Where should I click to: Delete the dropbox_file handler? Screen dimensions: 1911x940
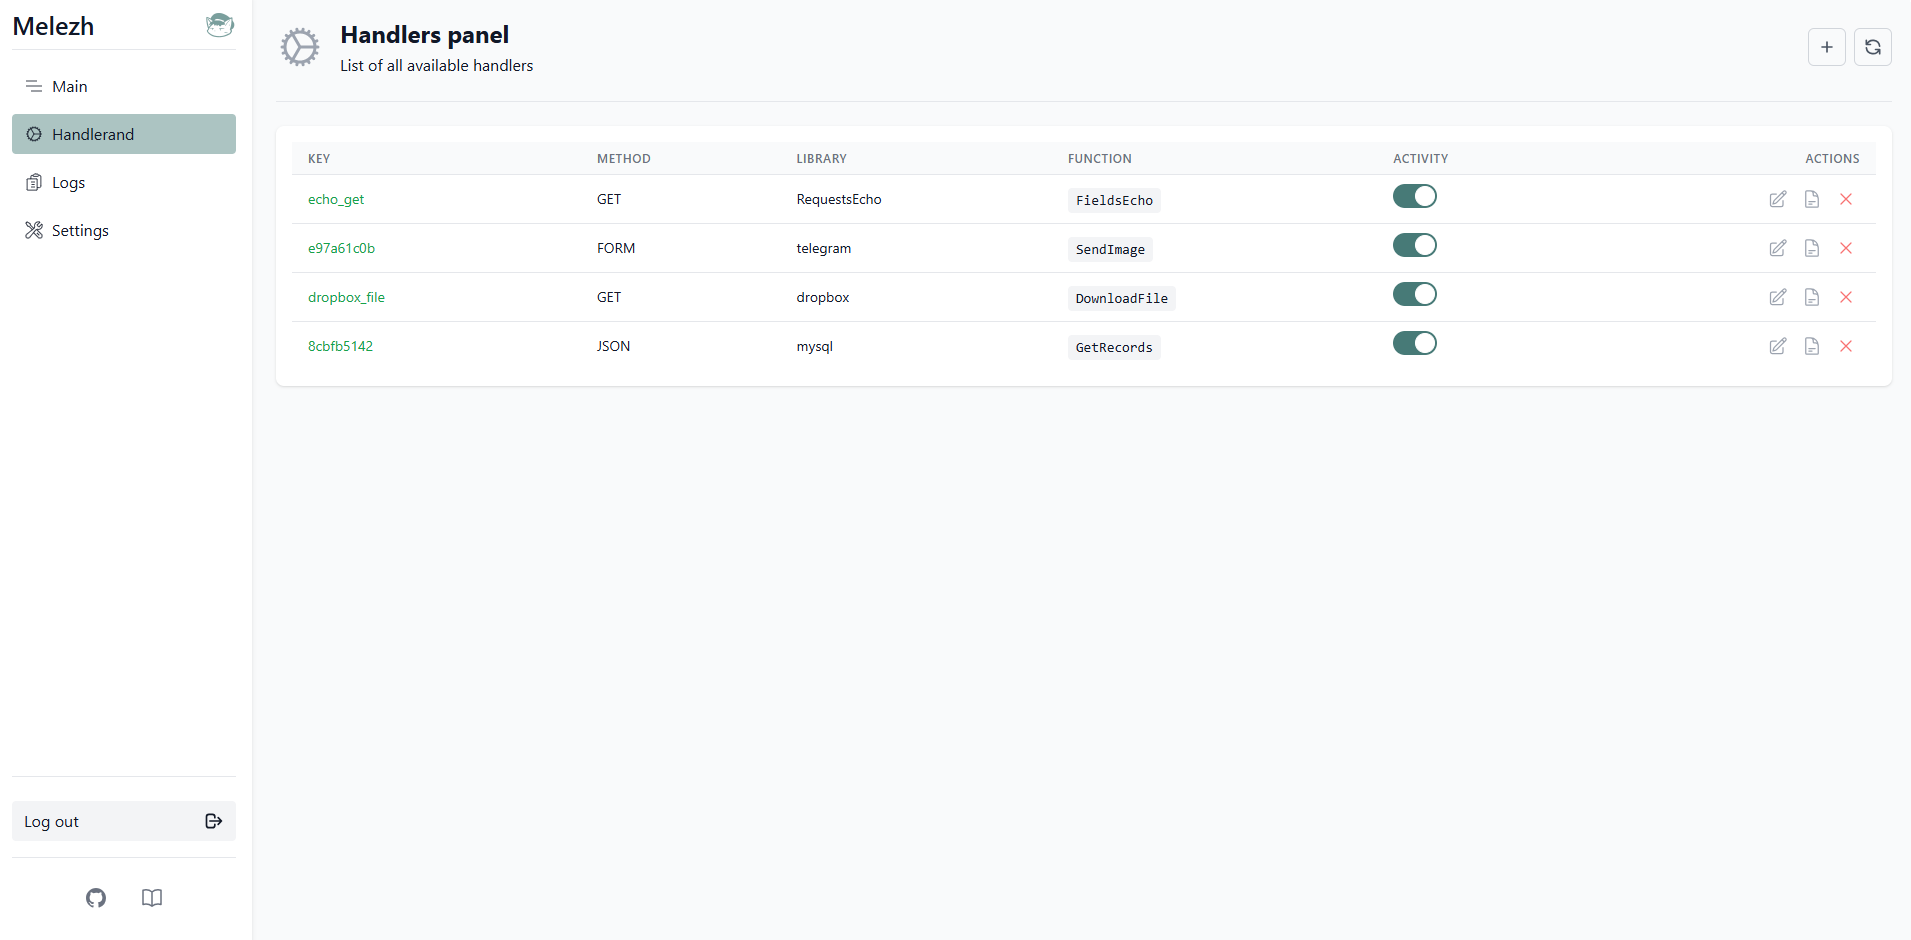point(1845,297)
